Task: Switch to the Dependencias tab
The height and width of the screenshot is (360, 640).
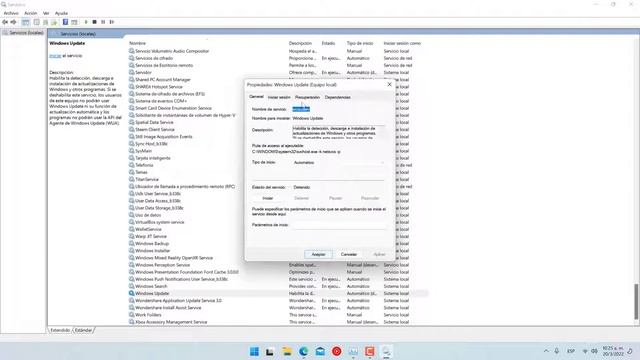Action: [x=338, y=97]
